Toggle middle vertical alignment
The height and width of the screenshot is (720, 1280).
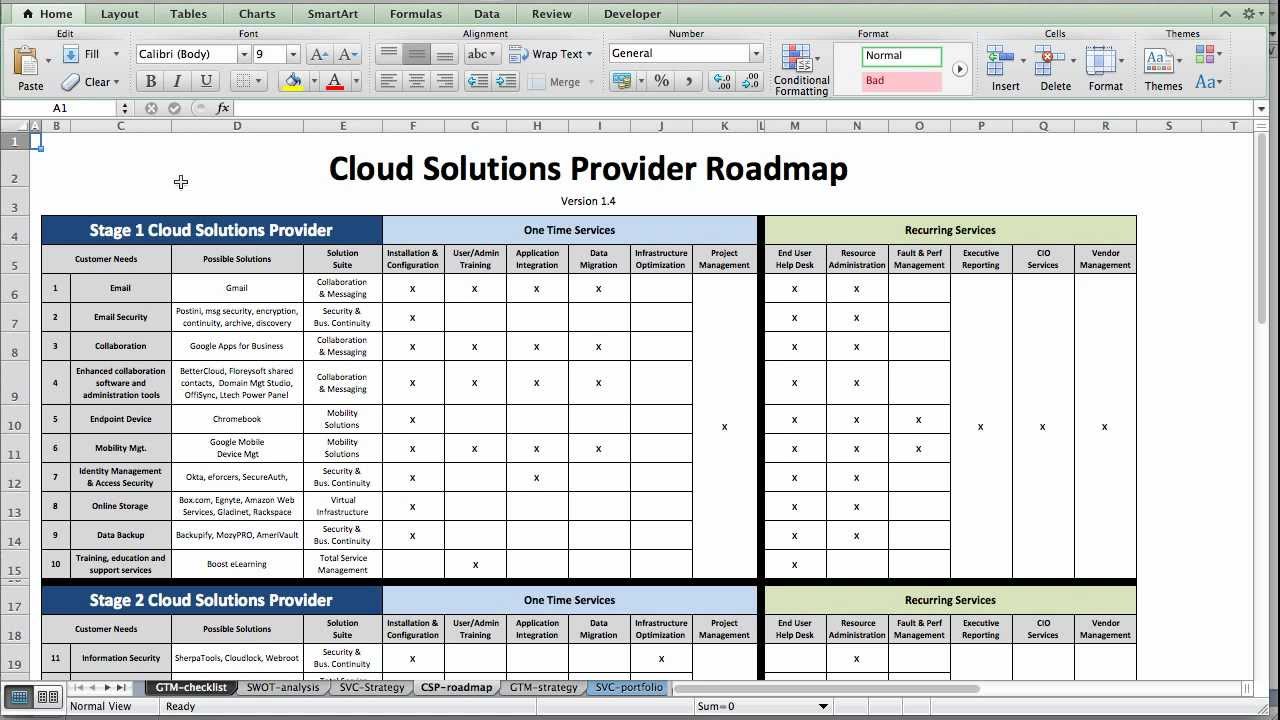point(417,54)
